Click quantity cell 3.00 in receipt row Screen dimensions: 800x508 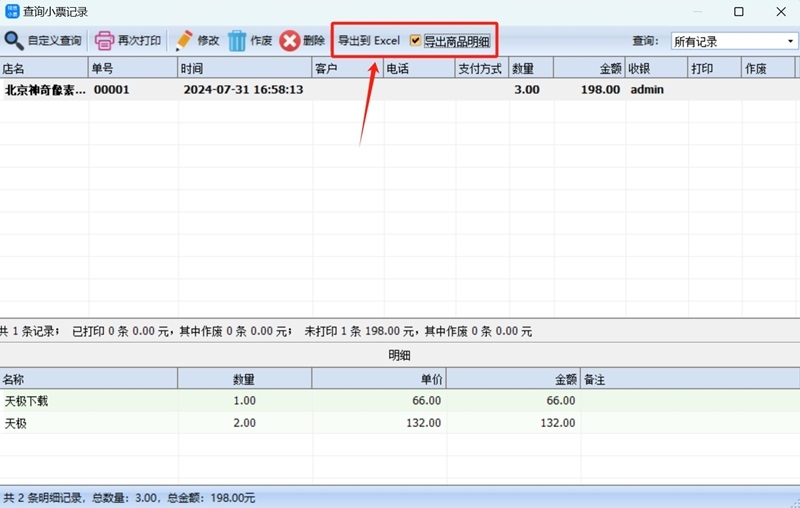point(527,89)
